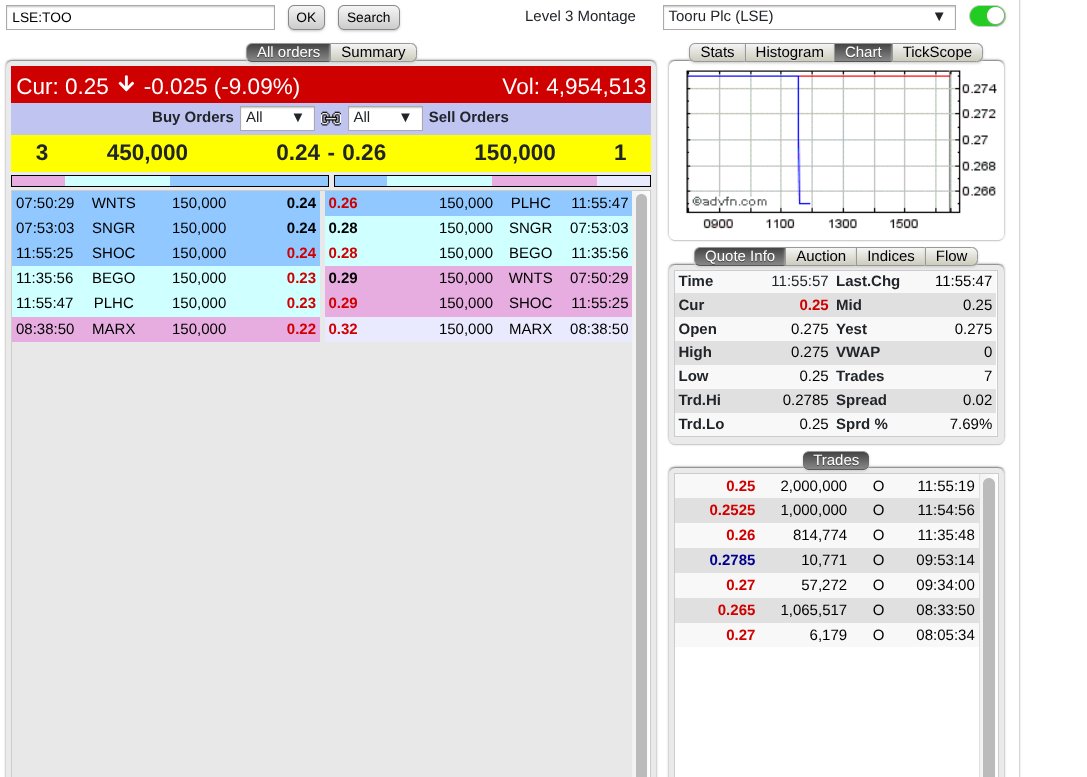Click the Trades panel header
This screenshot has width=1087, height=777.
pos(836,460)
